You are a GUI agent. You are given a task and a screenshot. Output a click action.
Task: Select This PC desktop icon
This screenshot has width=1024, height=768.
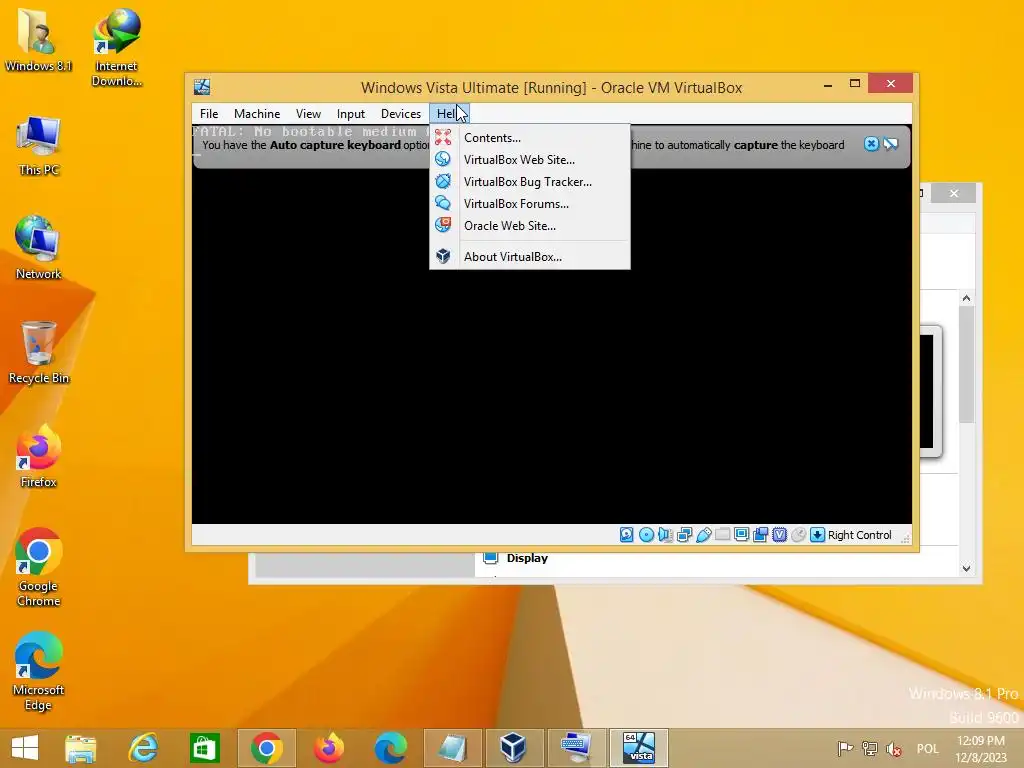(x=39, y=146)
